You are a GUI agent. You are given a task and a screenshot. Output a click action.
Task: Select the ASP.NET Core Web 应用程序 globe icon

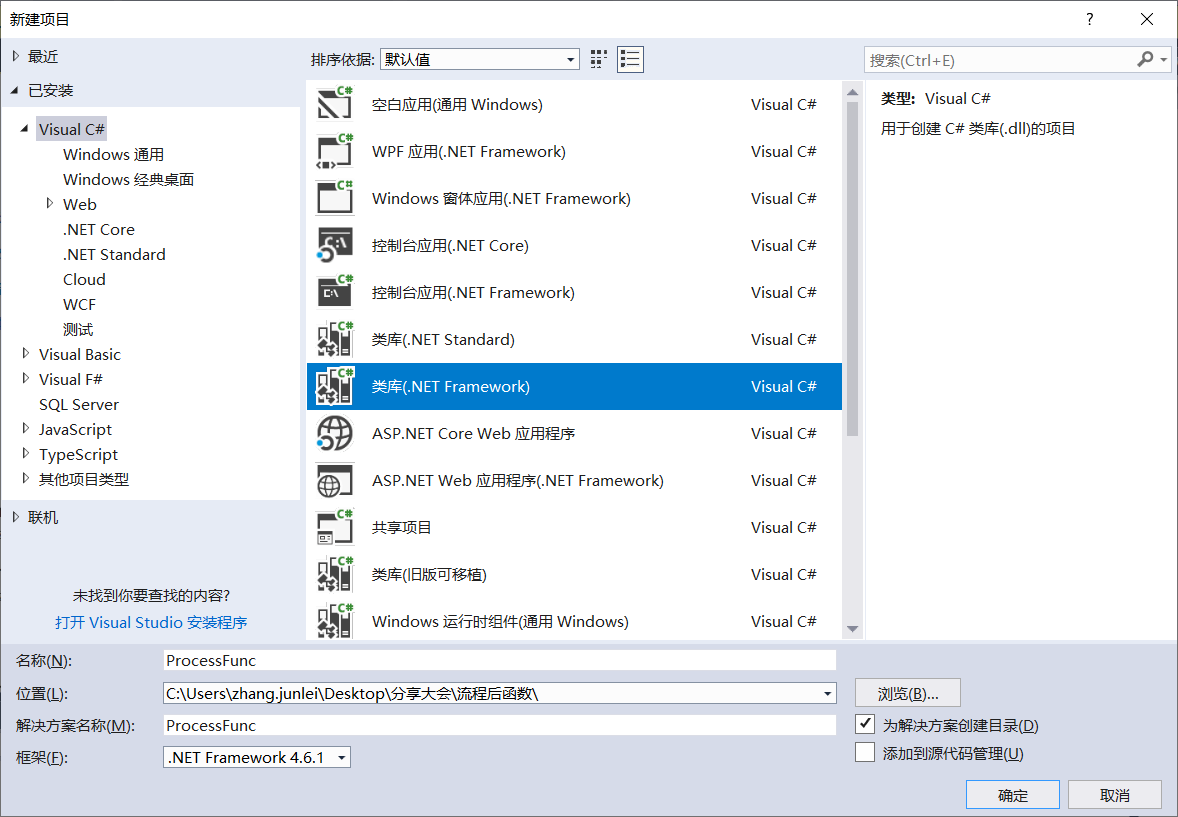(x=334, y=434)
